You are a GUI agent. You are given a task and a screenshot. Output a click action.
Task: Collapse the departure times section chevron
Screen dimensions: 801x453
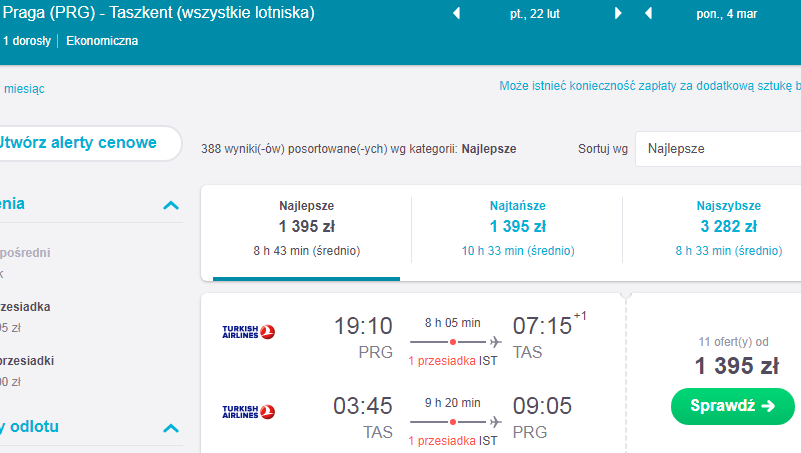[171, 428]
